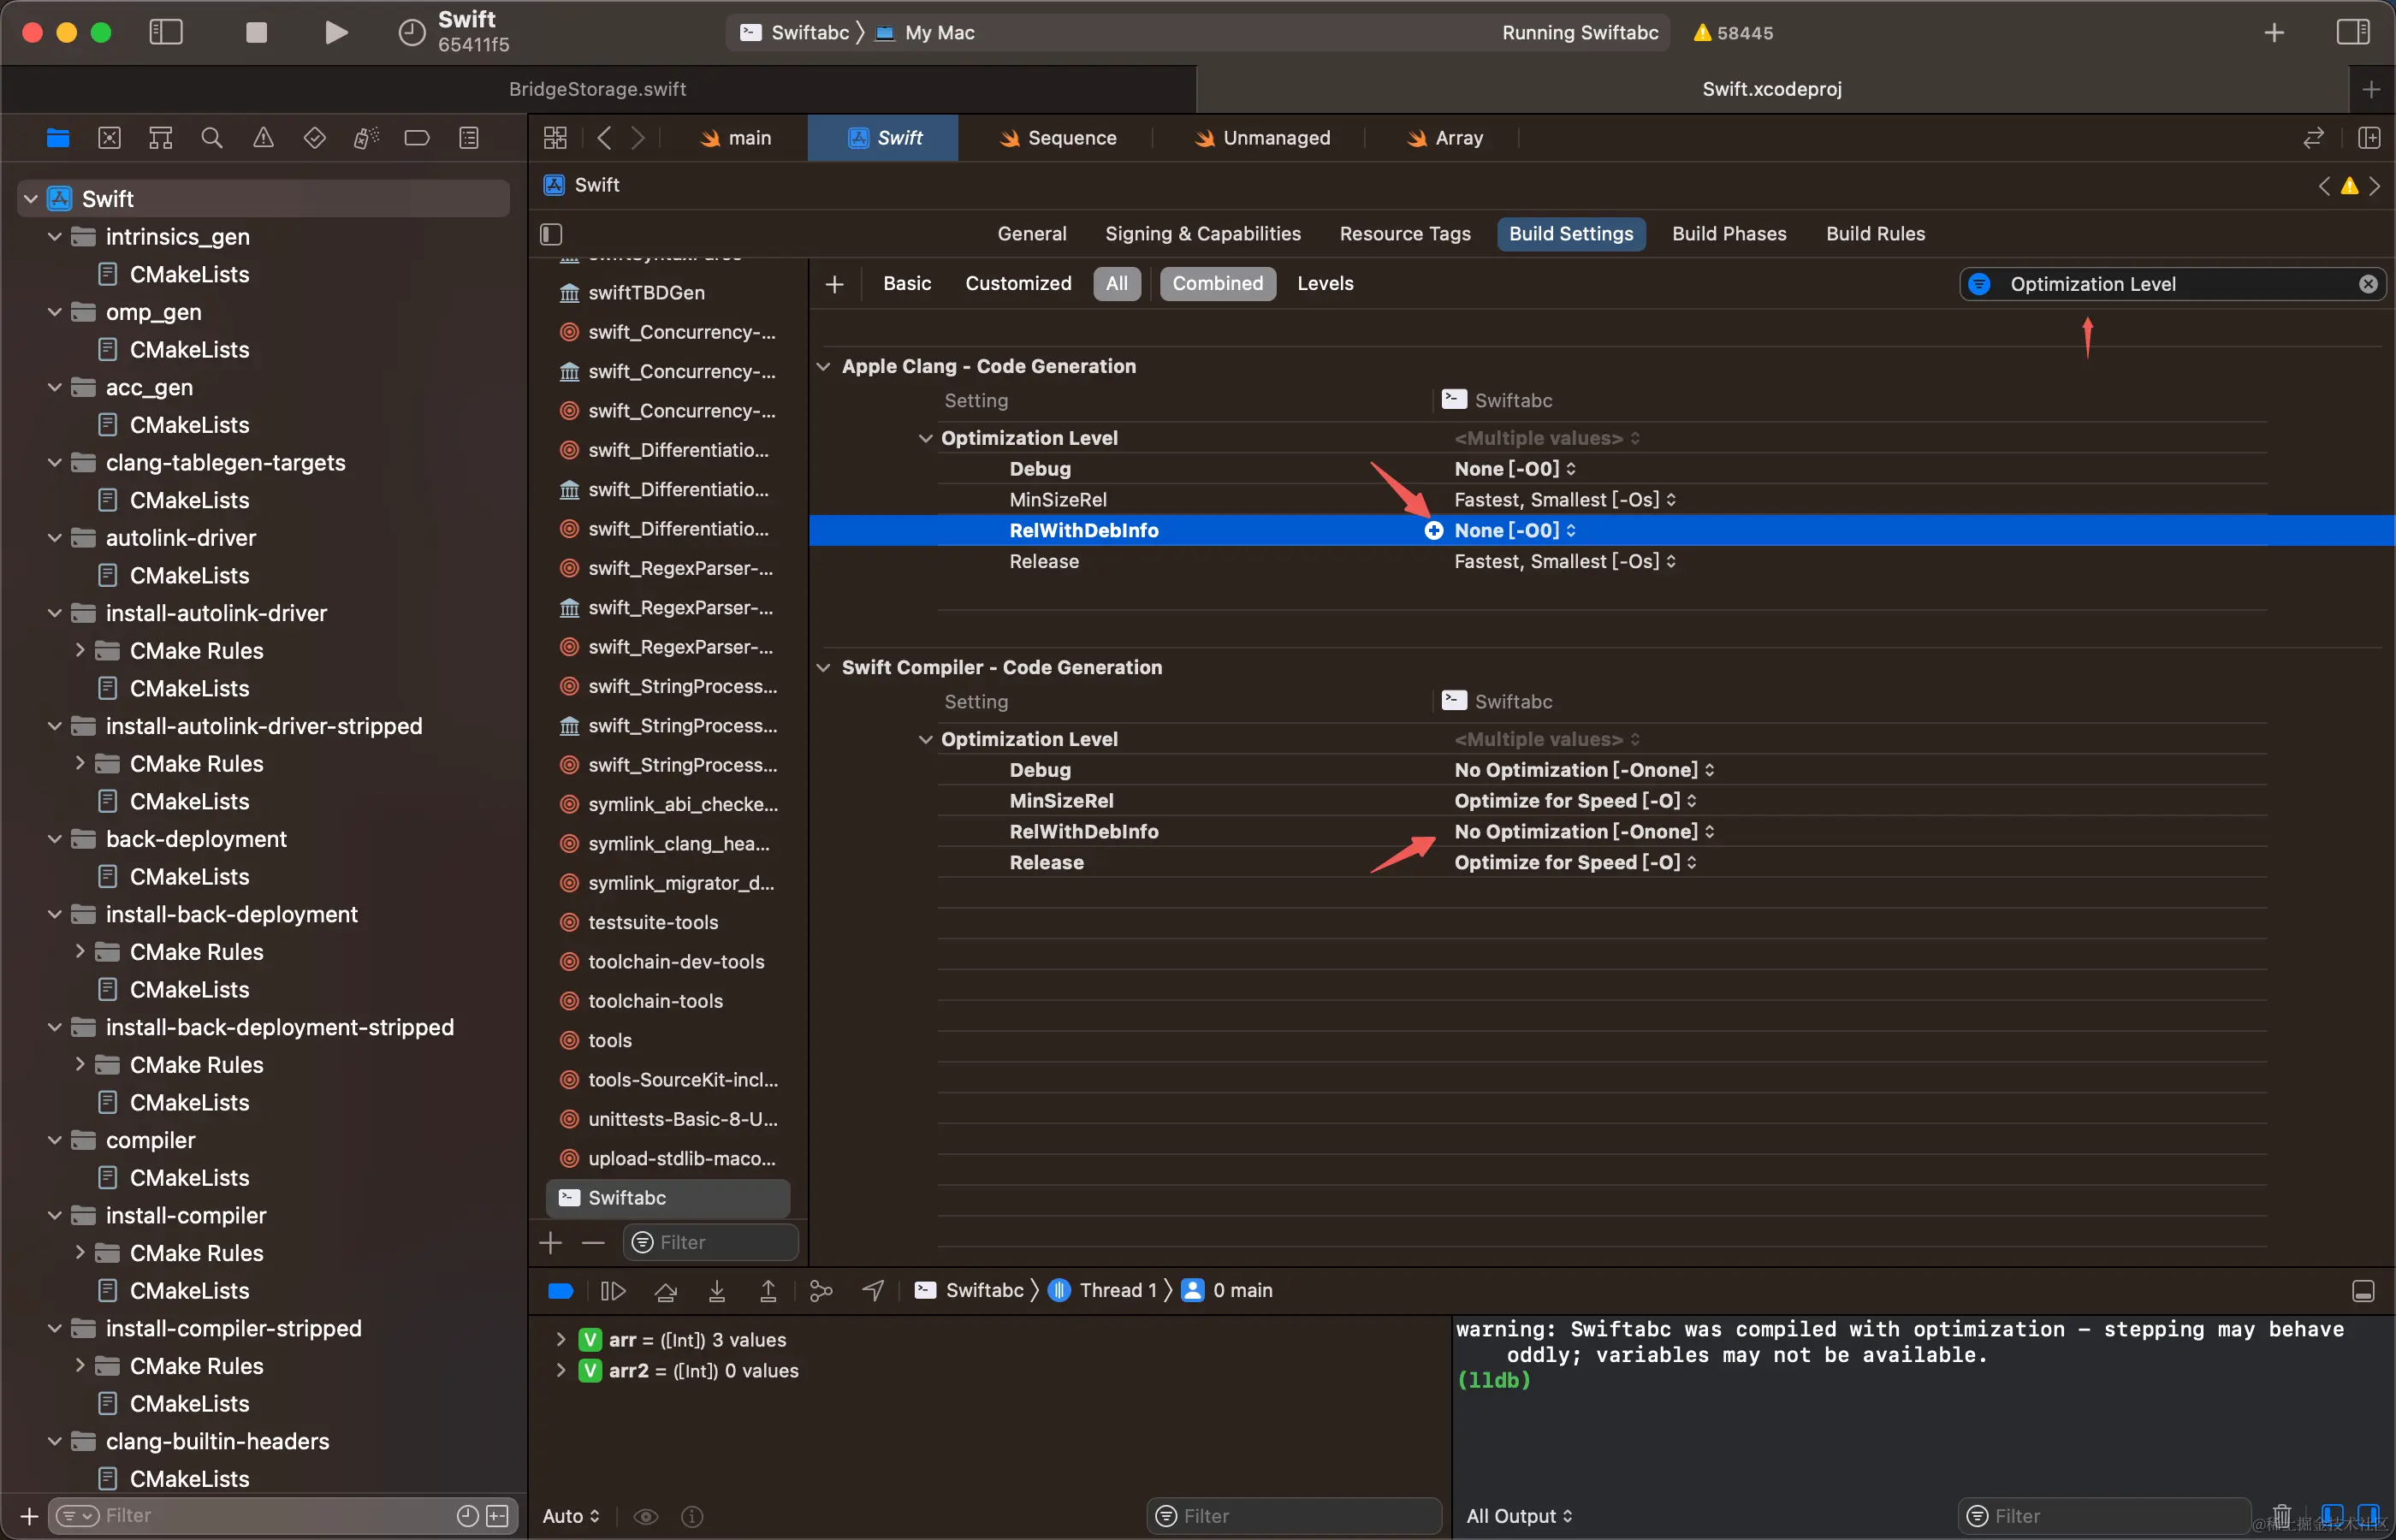Select Basic settings filter
Image resolution: width=2396 pixels, height=1540 pixels.
(x=907, y=284)
